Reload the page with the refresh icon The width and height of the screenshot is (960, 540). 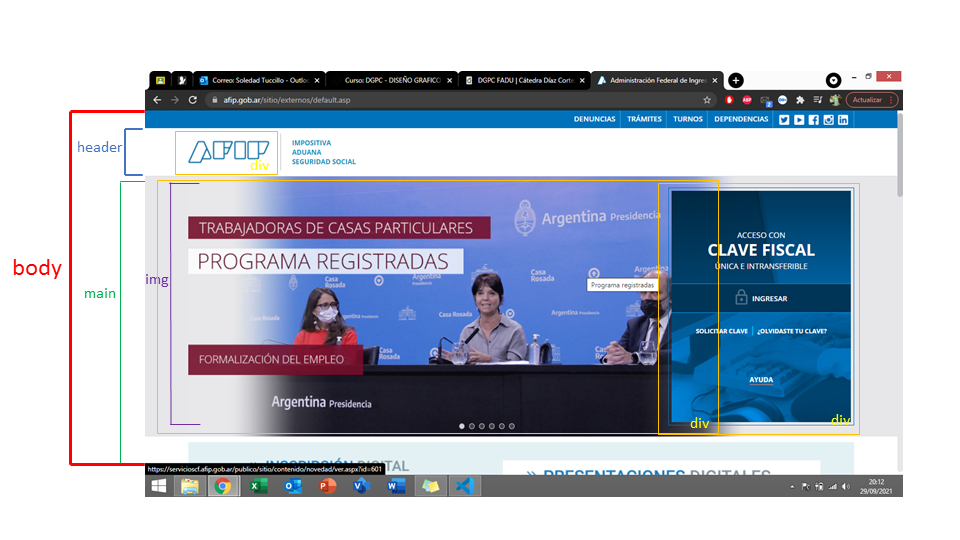click(x=193, y=100)
